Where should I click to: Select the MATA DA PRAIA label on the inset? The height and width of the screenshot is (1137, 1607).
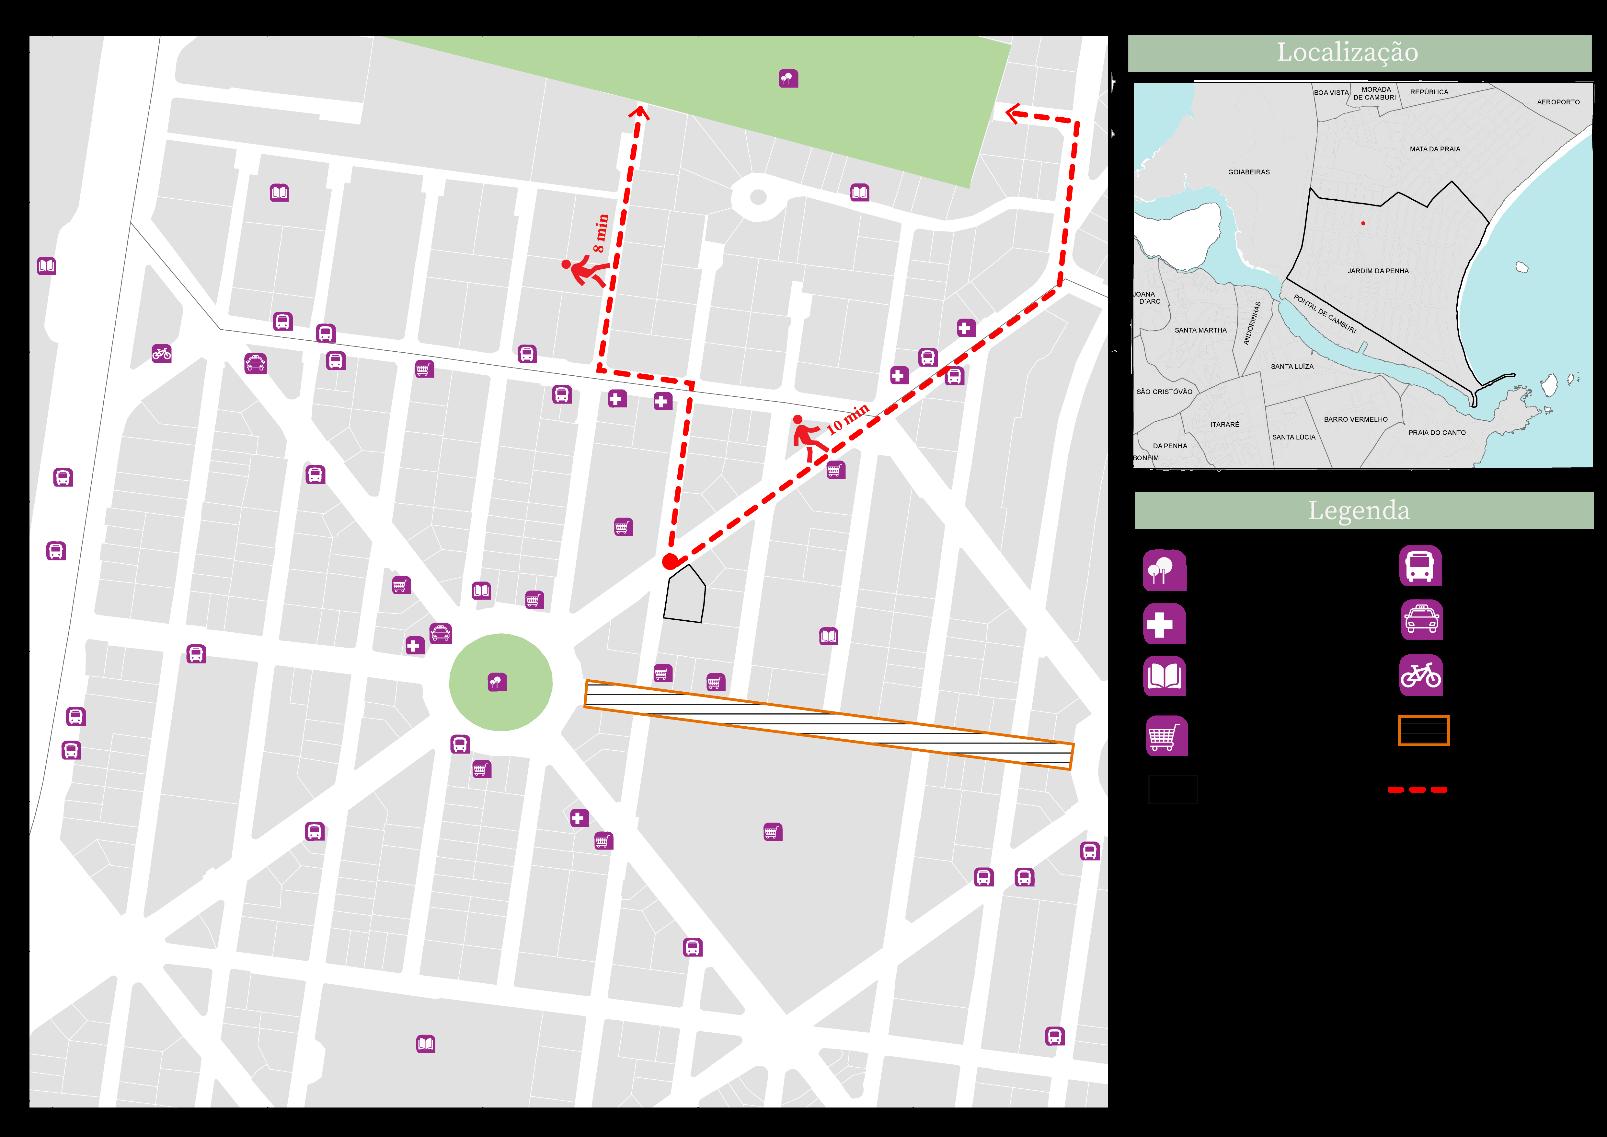point(1435,149)
